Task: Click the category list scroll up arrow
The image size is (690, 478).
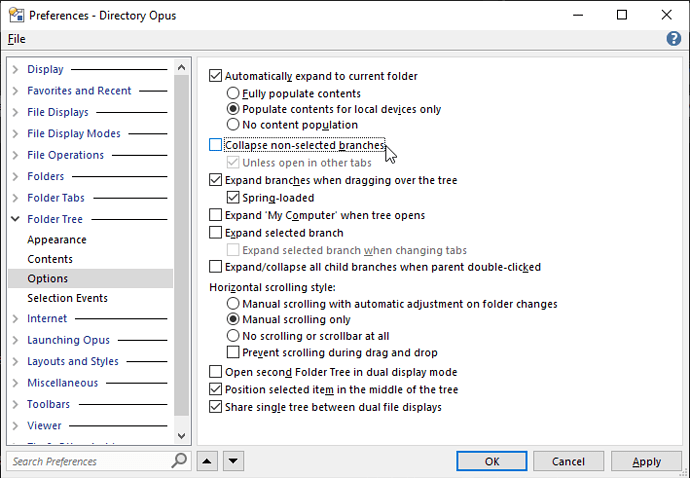Action: (x=181, y=67)
